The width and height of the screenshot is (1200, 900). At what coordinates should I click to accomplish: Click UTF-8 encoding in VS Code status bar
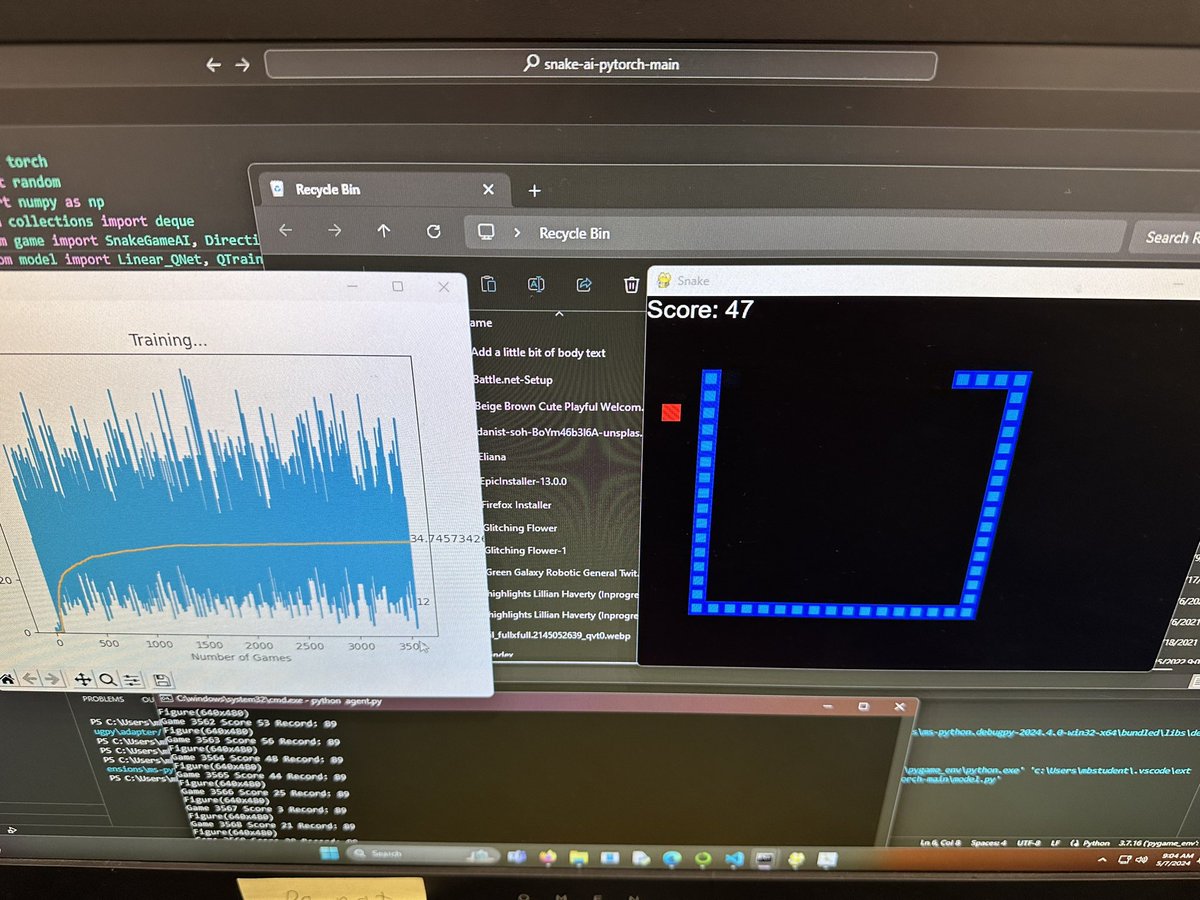click(1029, 843)
